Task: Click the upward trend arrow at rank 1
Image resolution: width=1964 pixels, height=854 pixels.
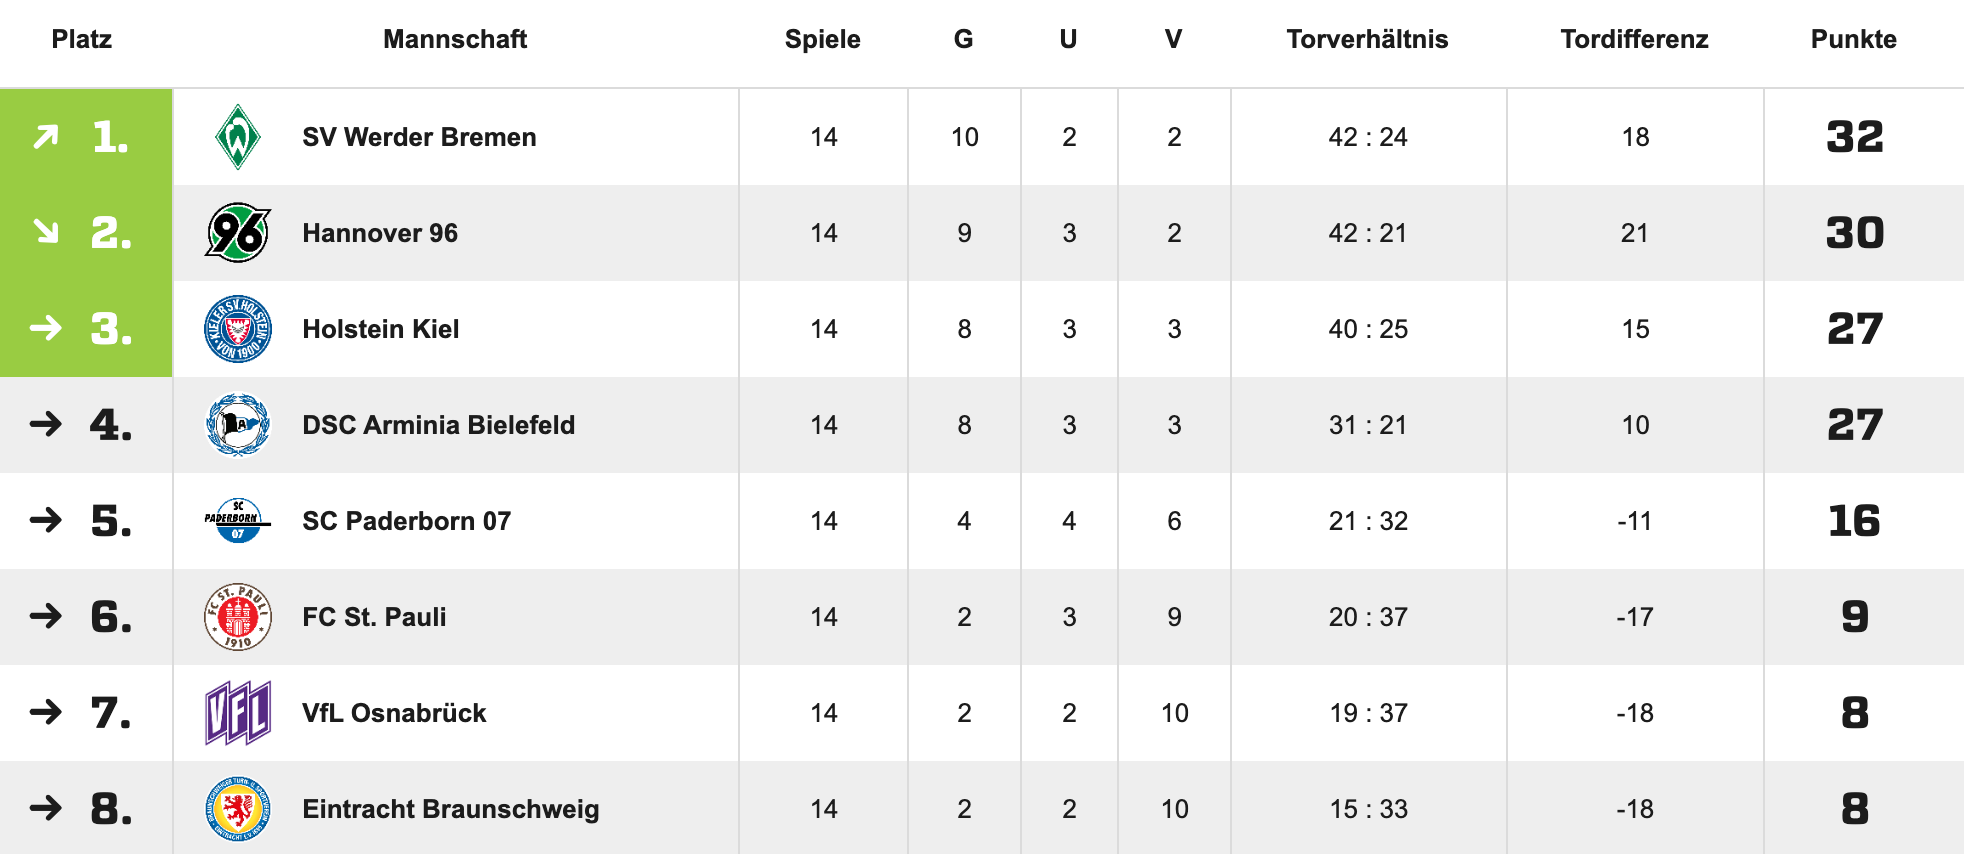Action: [46, 137]
